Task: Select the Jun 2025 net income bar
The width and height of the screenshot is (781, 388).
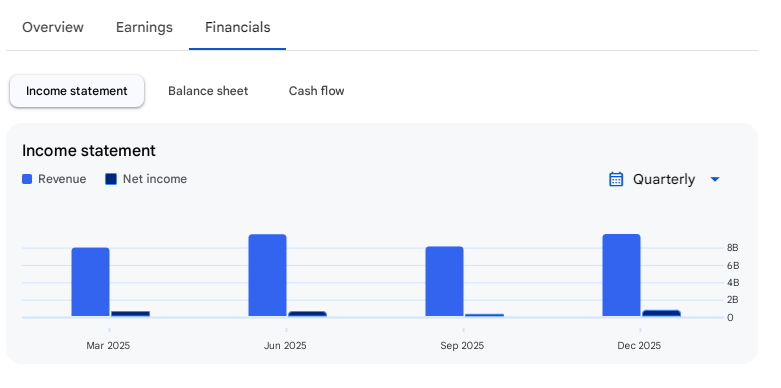Action: pyautogui.click(x=307, y=314)
